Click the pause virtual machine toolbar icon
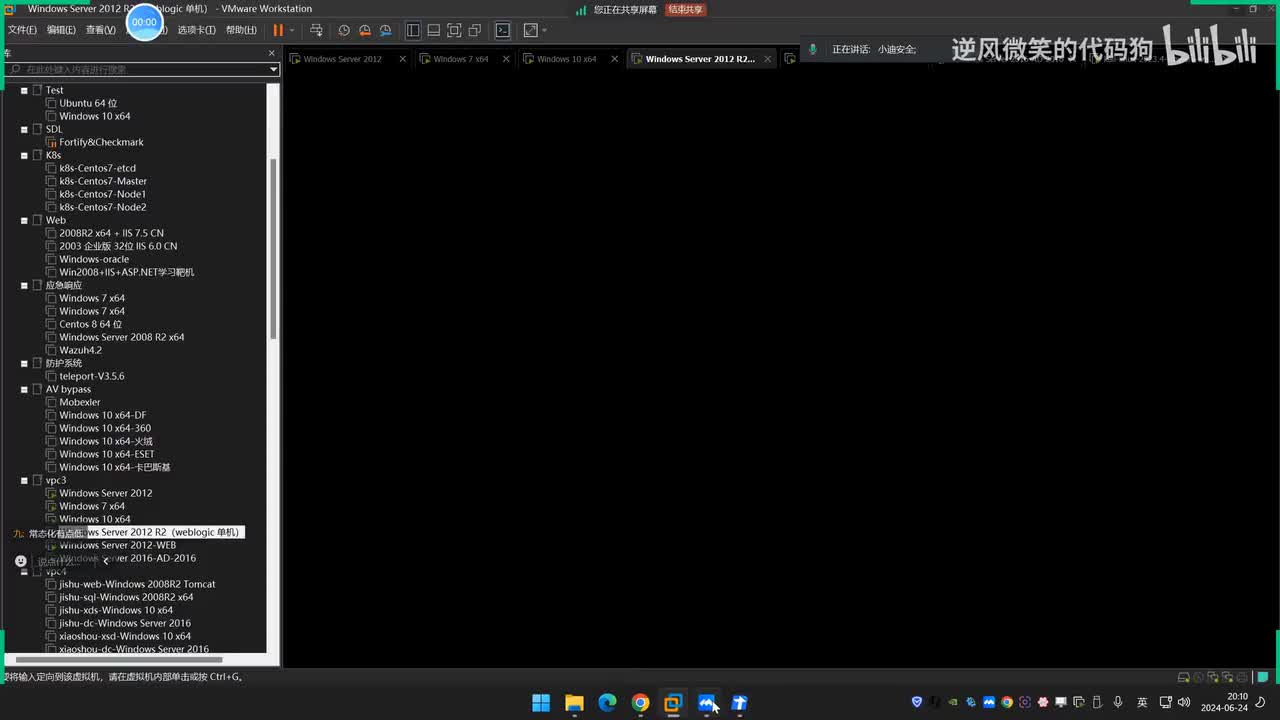This screenshot has height=720, width=1280. [x=278, y=30]
